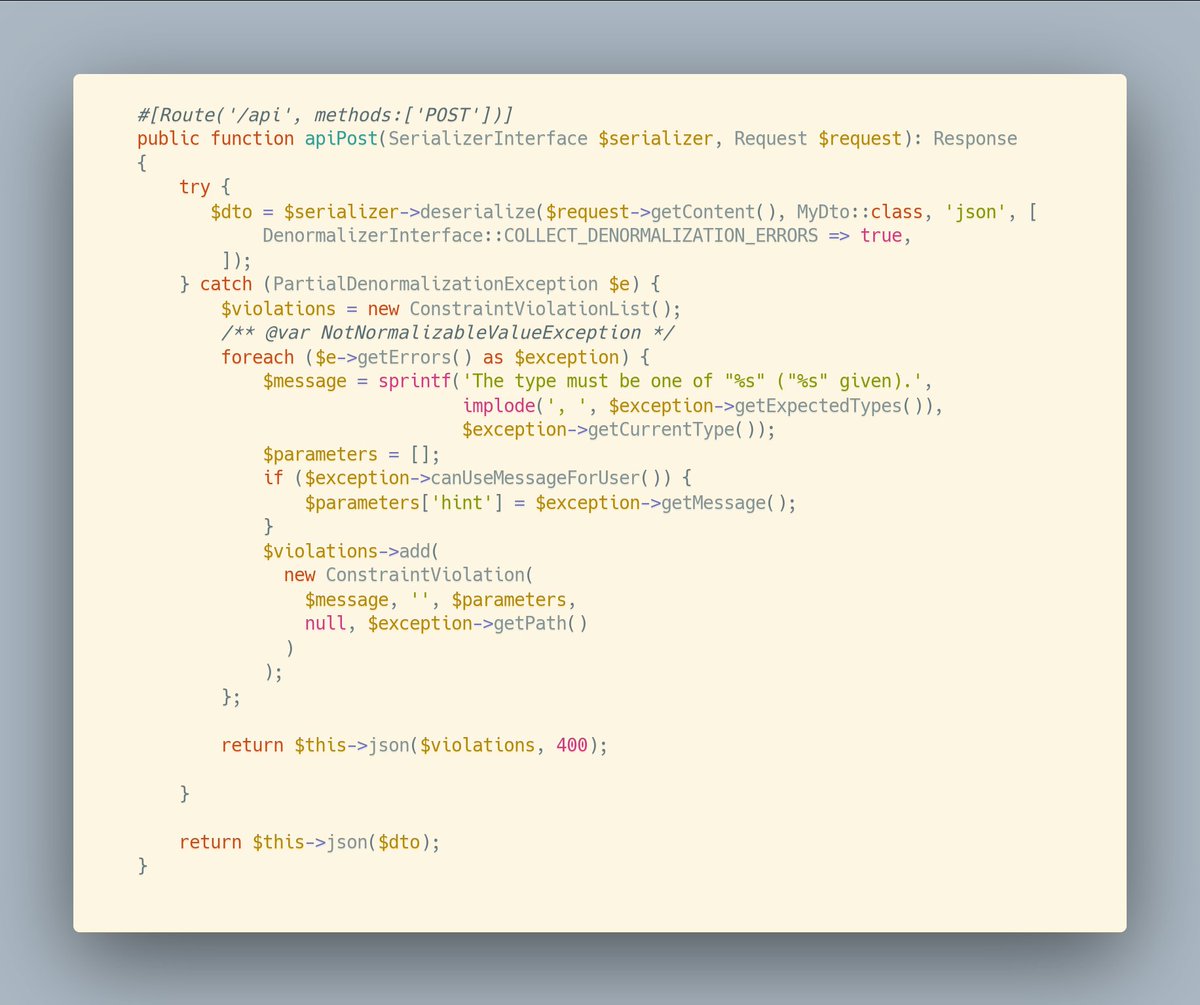Click the apiPost function name

(341, 138)
